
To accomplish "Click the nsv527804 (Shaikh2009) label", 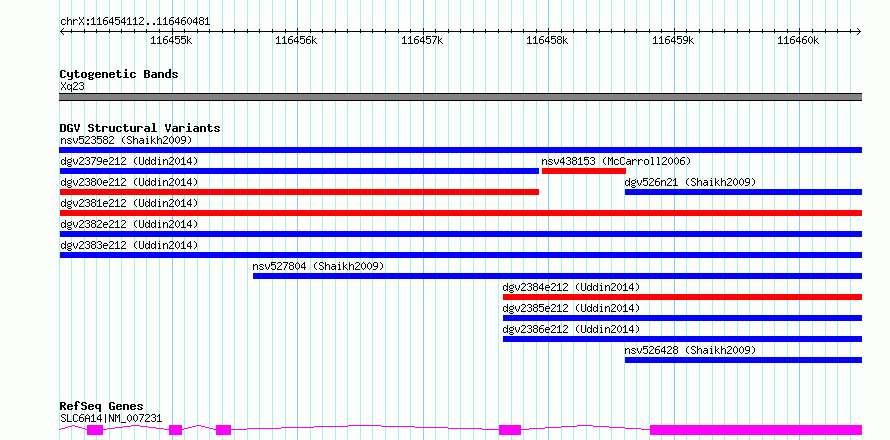I will [x=318, y=266].
